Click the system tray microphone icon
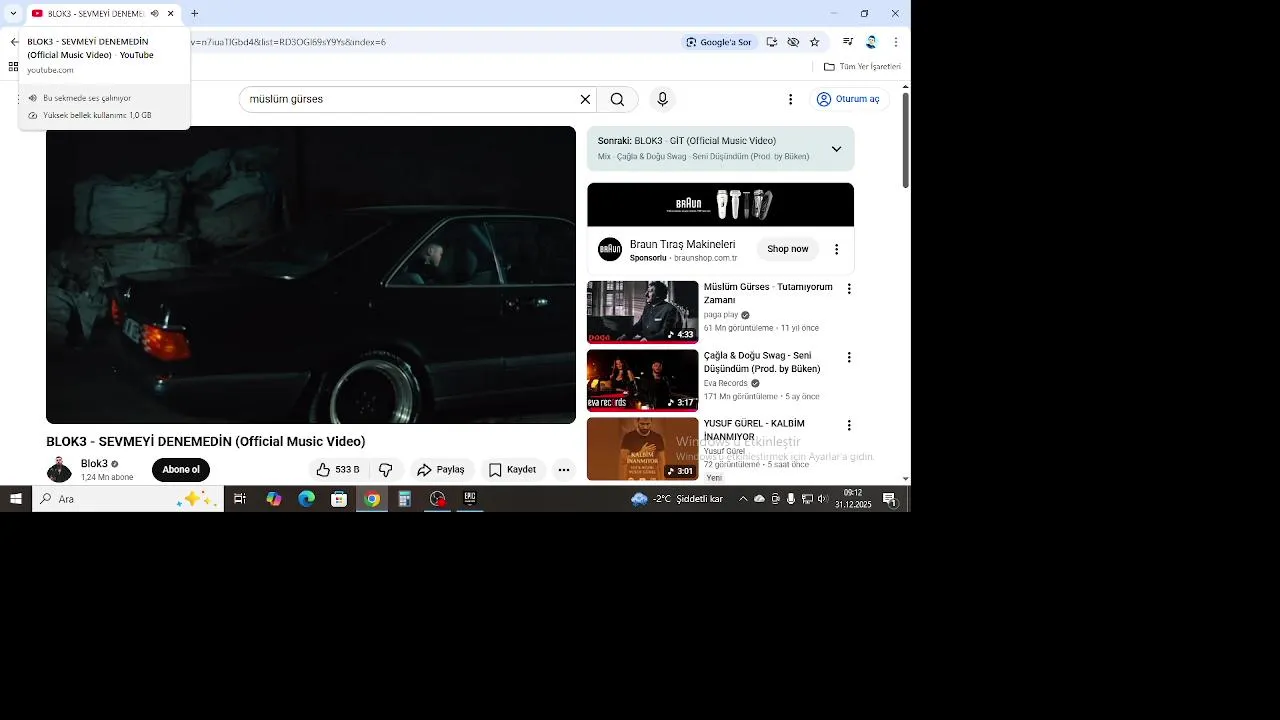This screenshot has width=1280, height=720. (x=791, y=499)
